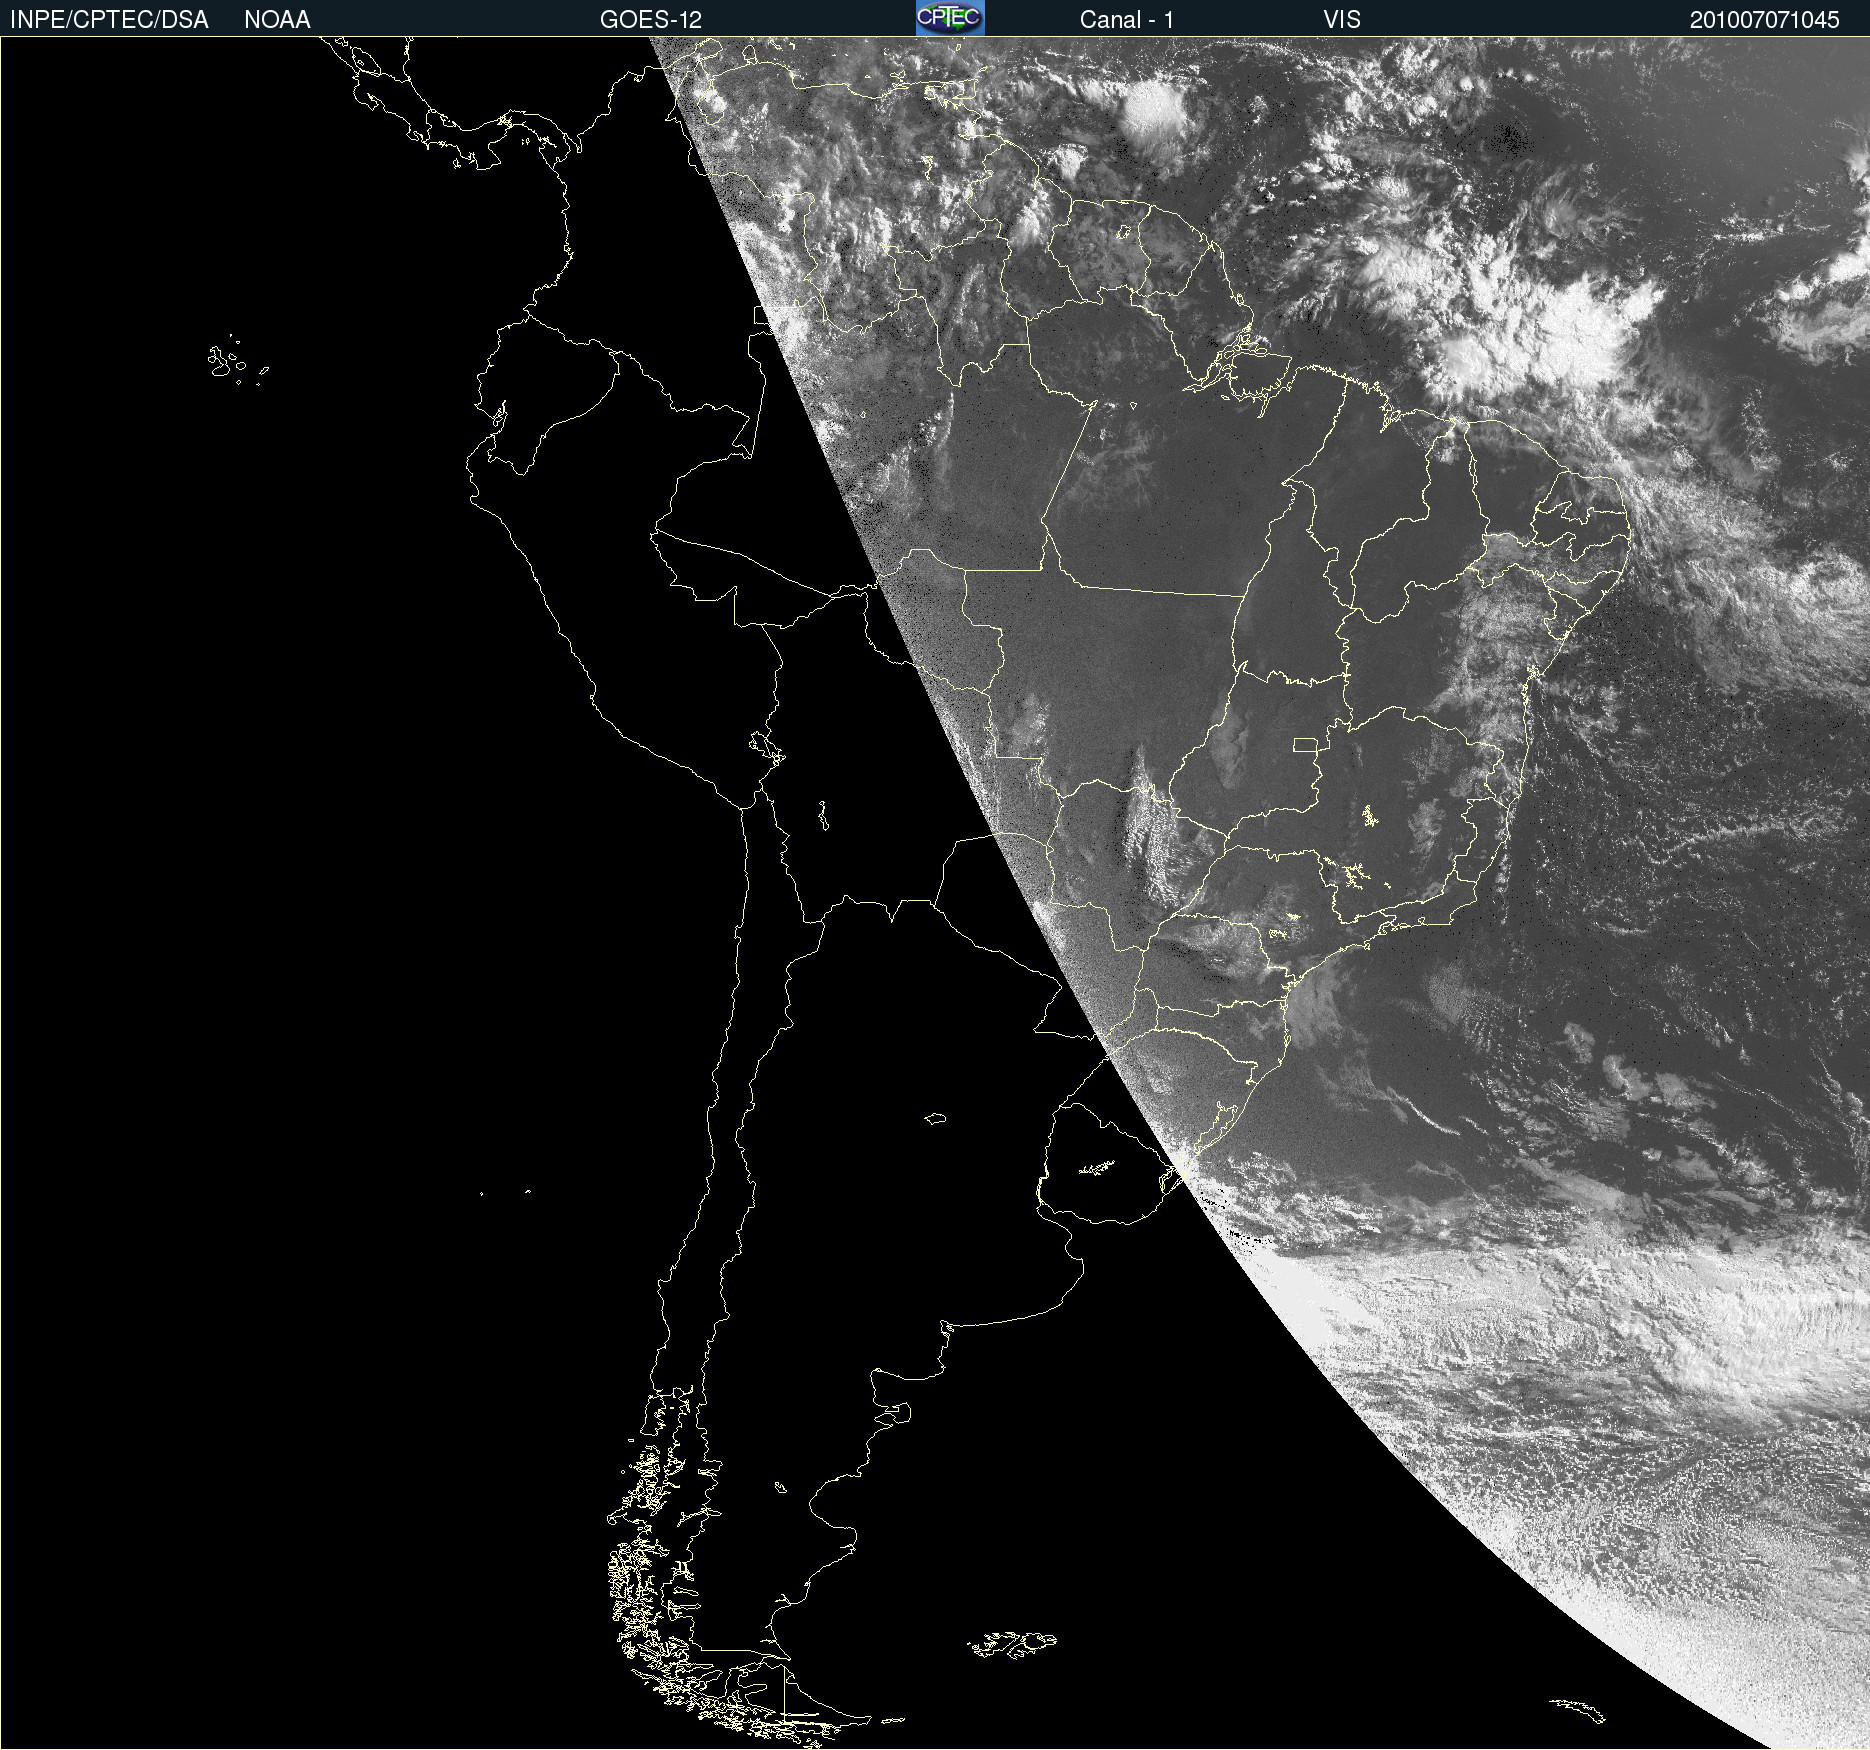This screenshot has height=1750, width=1870.
Task: Click the GOES-12 satellite label
Action: (x=651, y=20)
